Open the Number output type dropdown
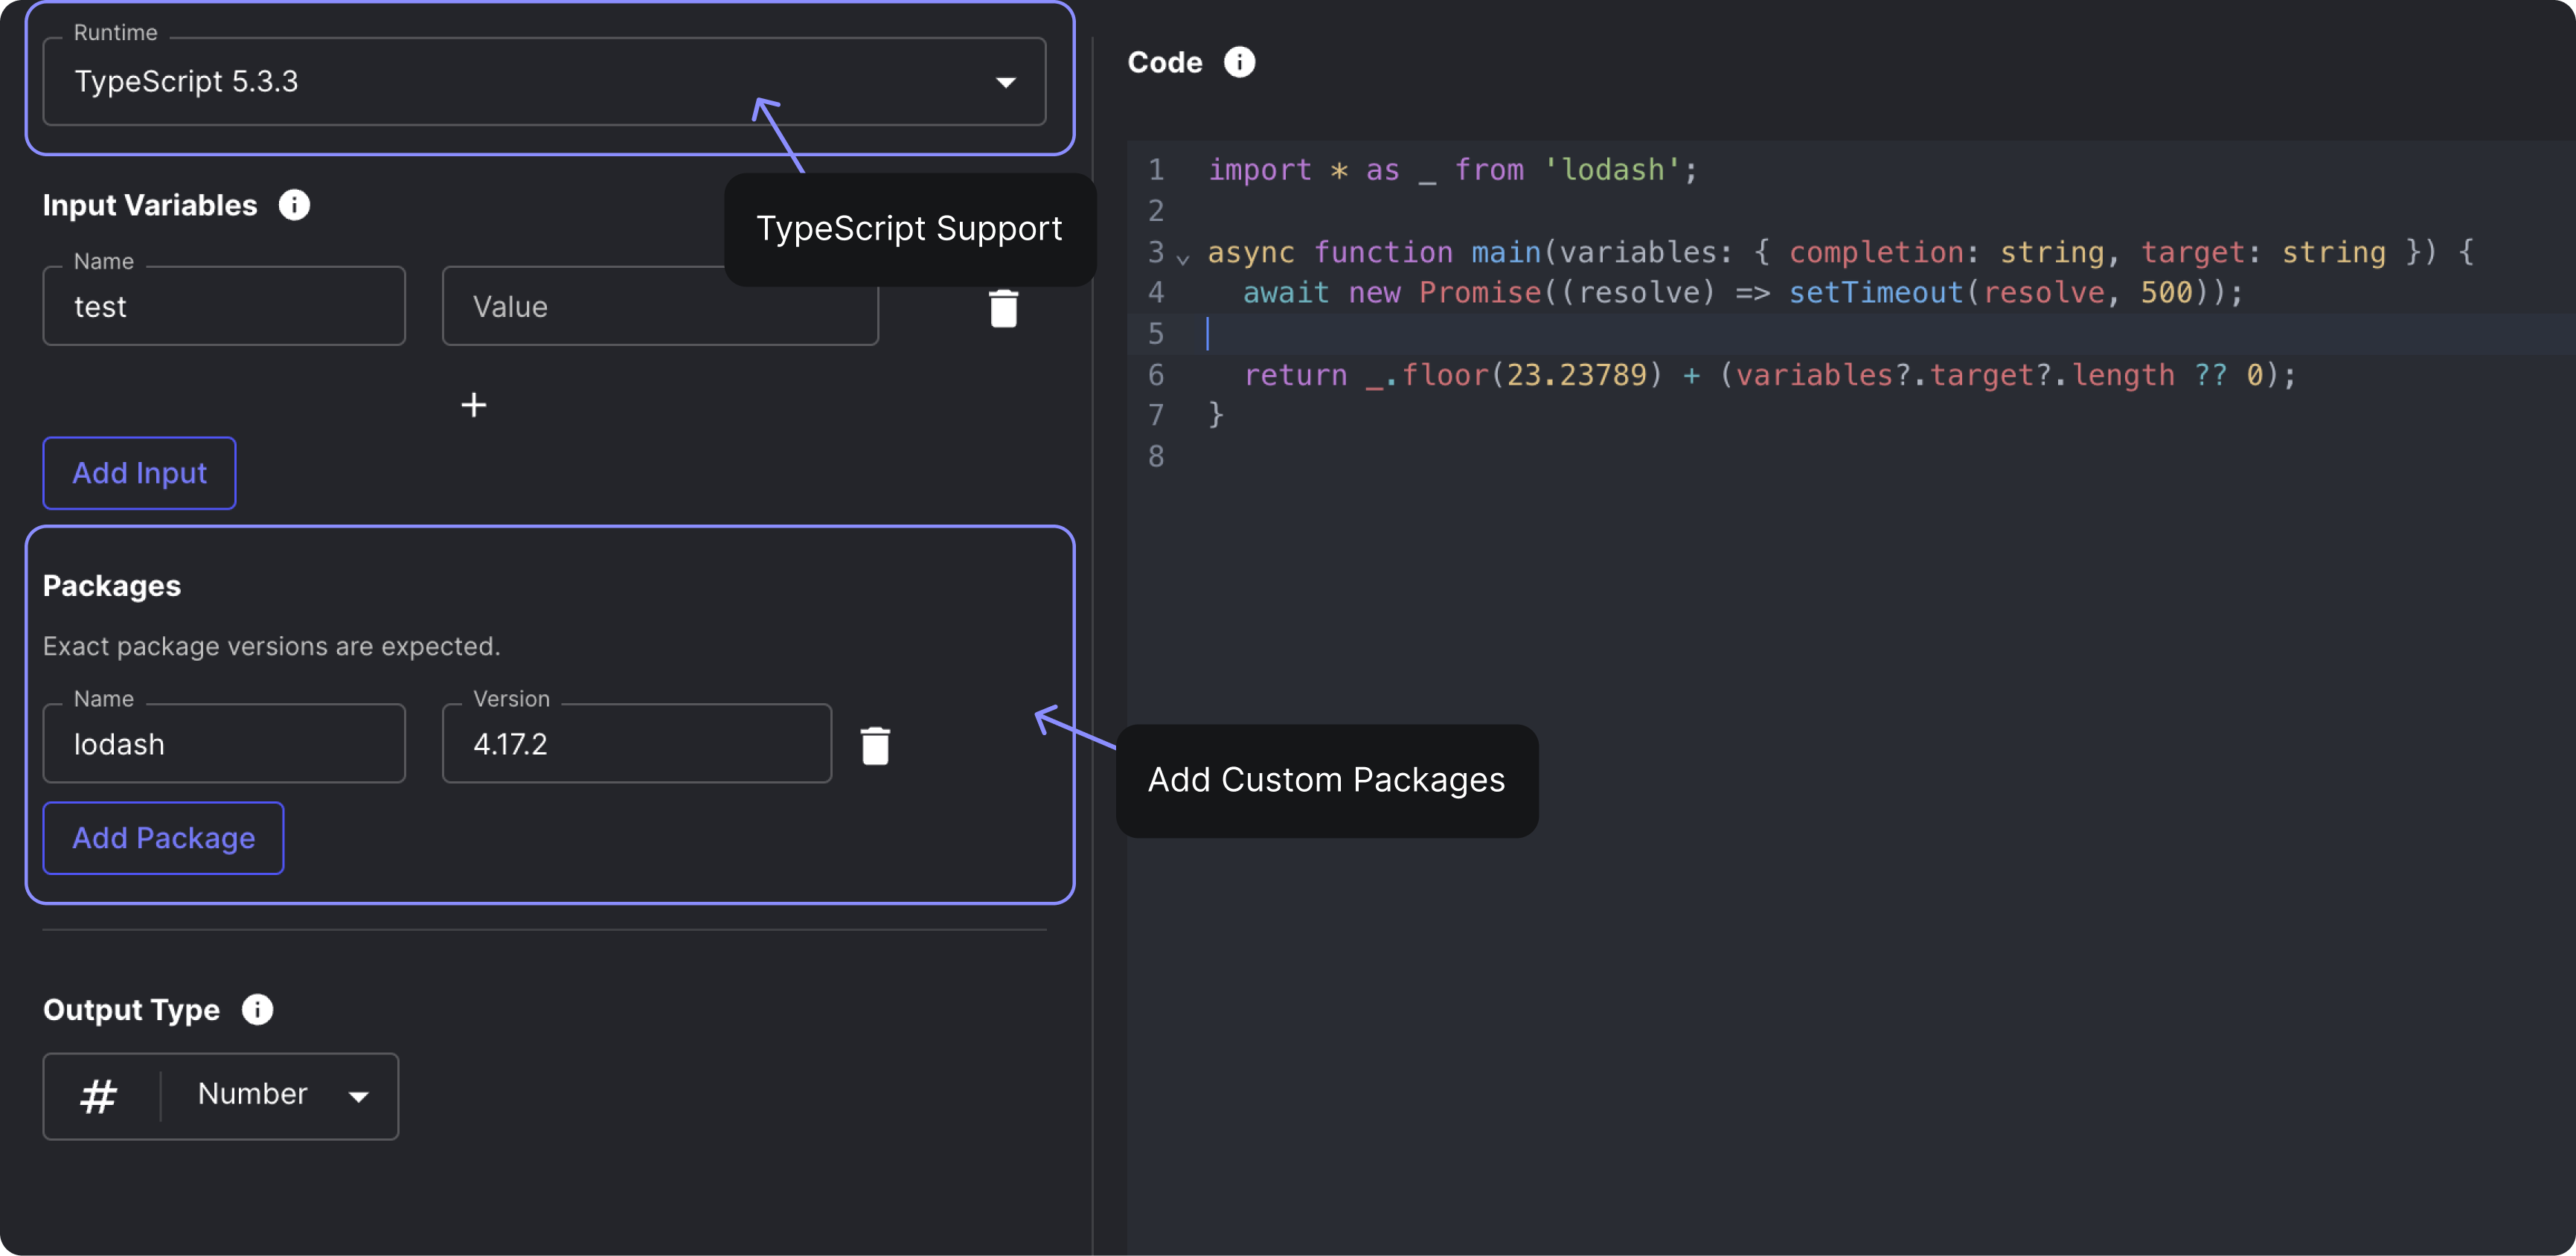 280,1096
